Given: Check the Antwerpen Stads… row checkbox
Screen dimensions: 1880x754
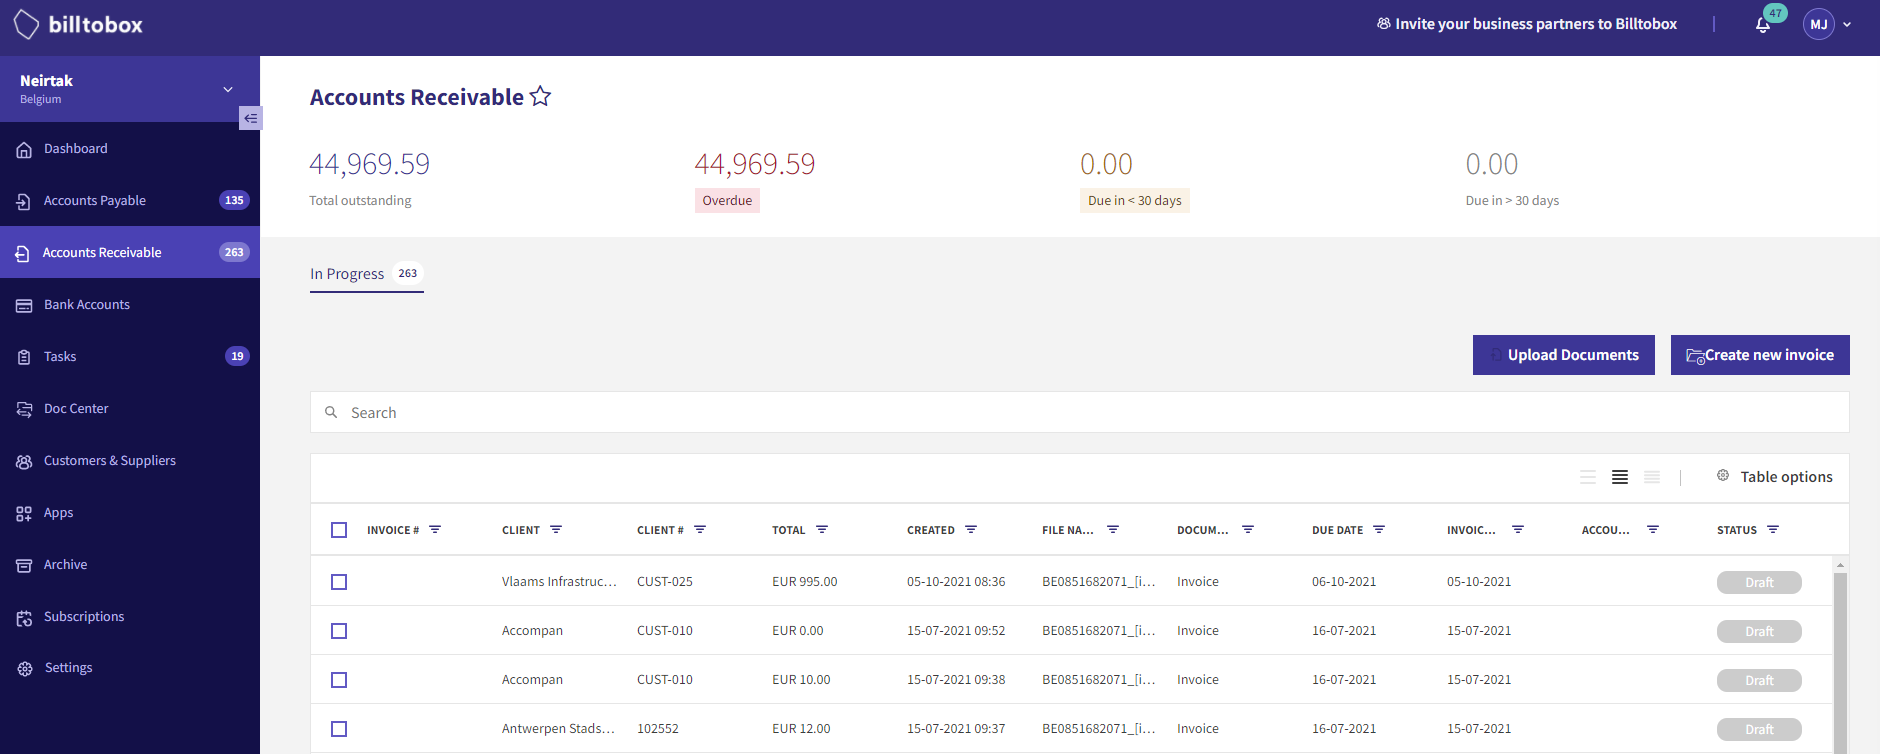Looking at the screenshot, I should pos(339,729).
